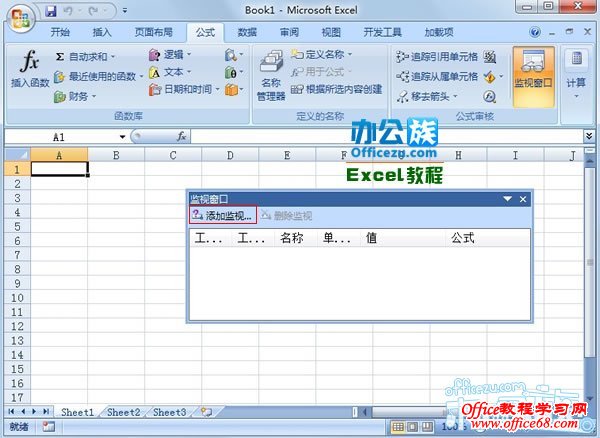The height and width of the screenshot is (438, 600).
Task: Click 追踪引用单元格
Action: [x=437, y=57]
